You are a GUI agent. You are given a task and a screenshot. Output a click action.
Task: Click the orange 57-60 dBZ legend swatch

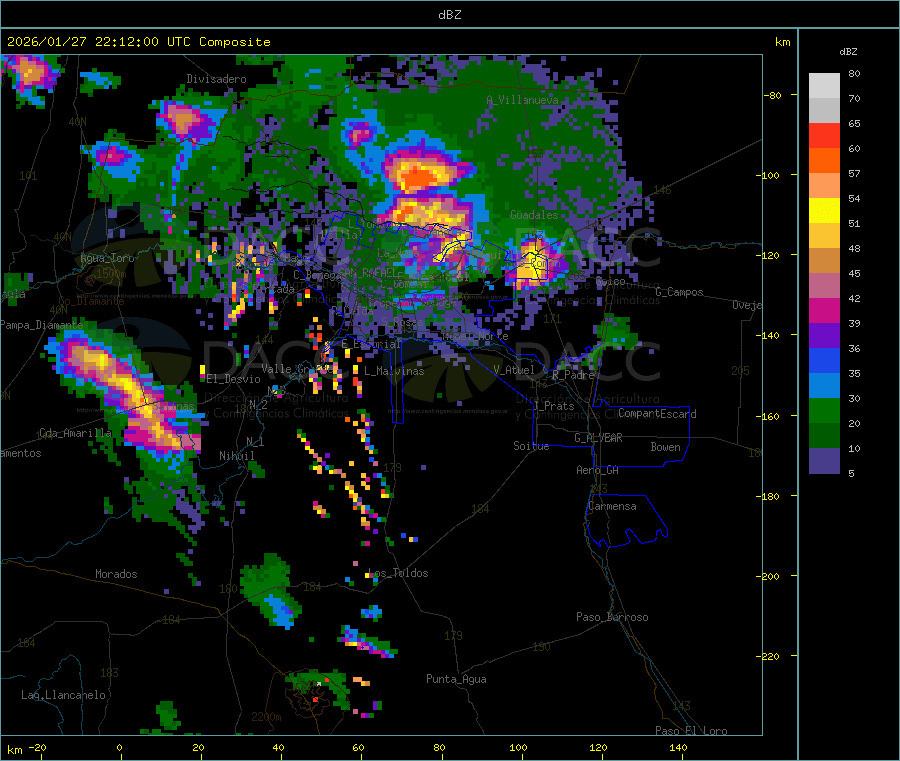coord(824,161)
